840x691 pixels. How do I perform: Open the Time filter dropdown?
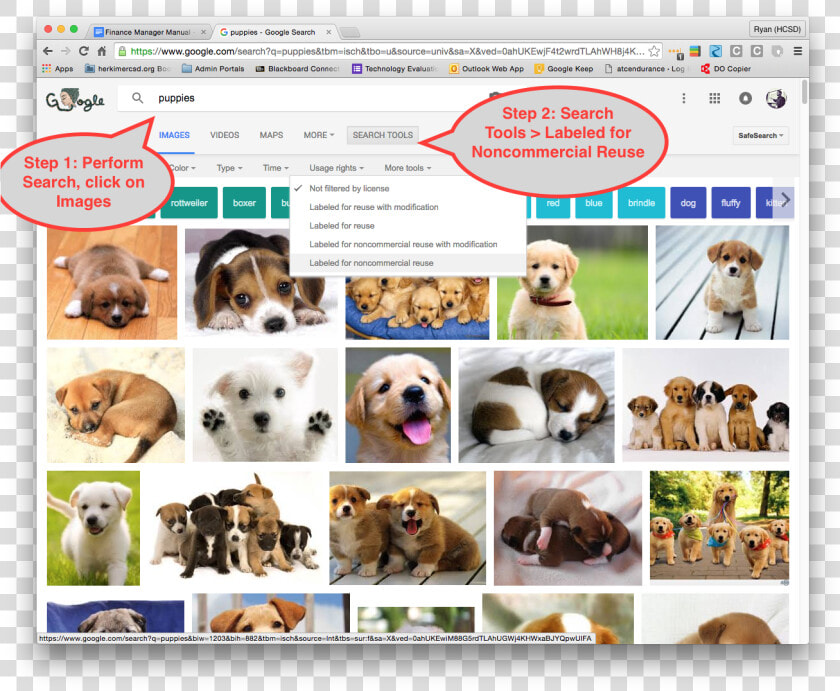pos(275,168)
